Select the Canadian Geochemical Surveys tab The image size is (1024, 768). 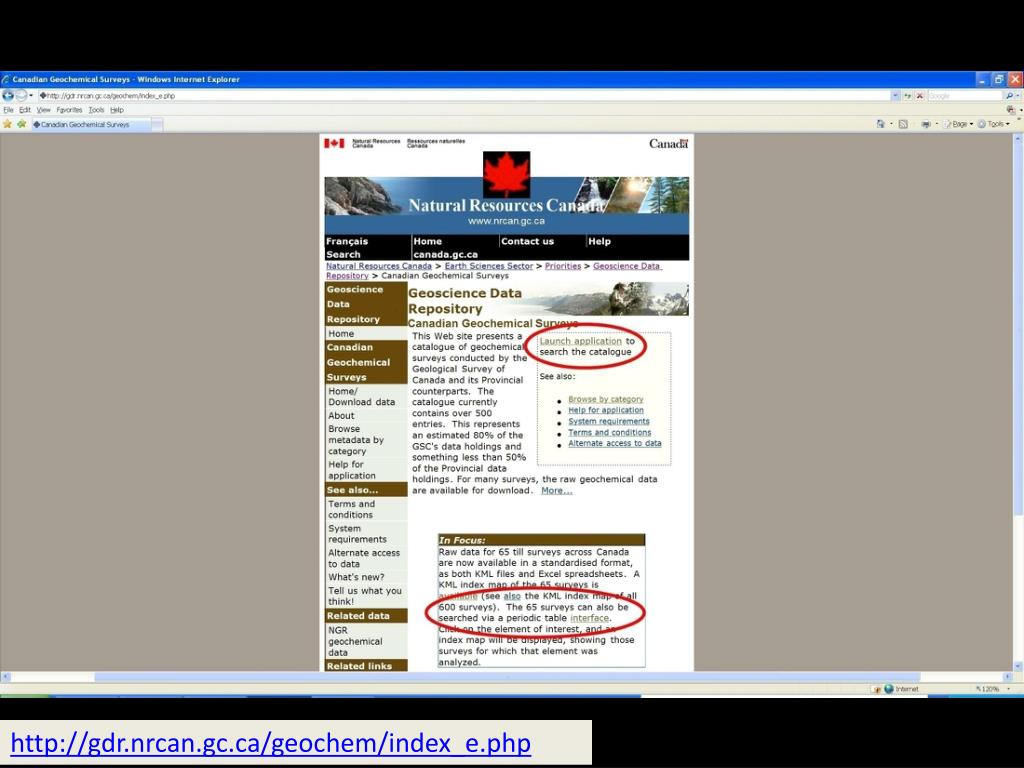pos(91,124)
